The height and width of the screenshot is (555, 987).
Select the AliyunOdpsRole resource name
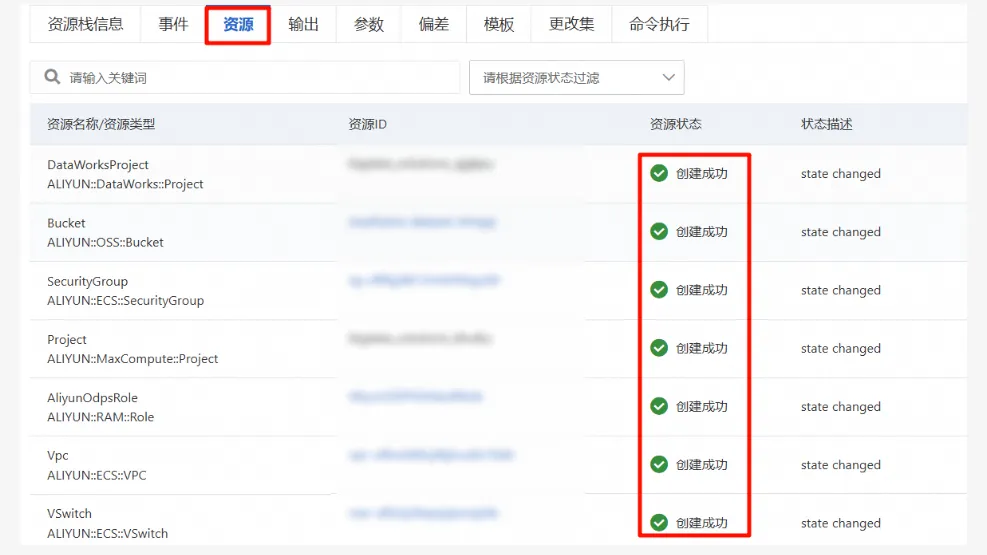[92, 398]
